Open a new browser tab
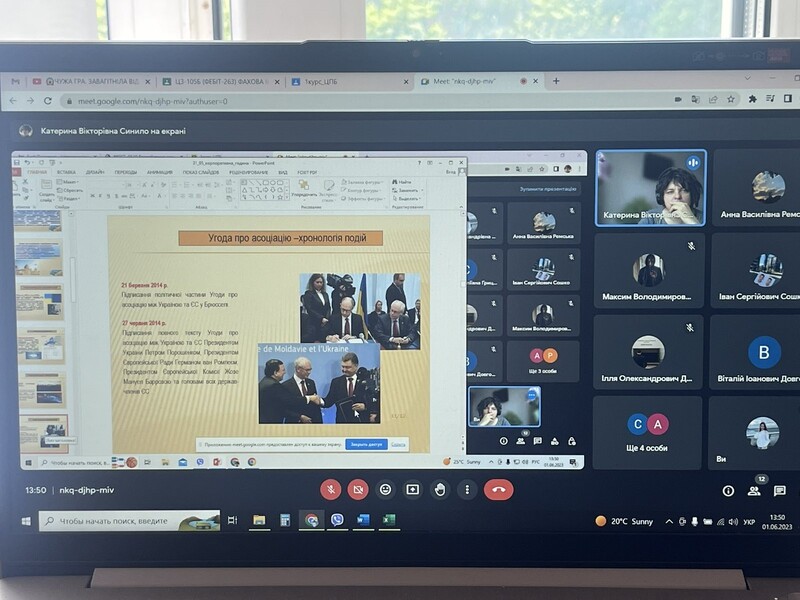This screenshot has height=600, width=800. pos(556,81)
